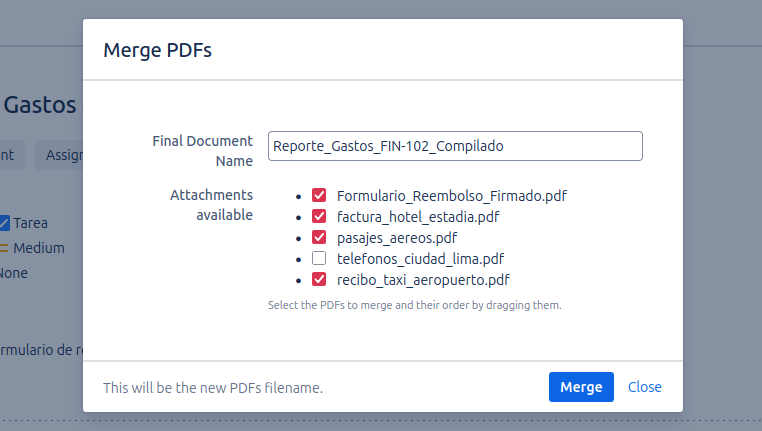Uncheck recibo_taxi_aeropuerto.pdf checkbox

319,279
